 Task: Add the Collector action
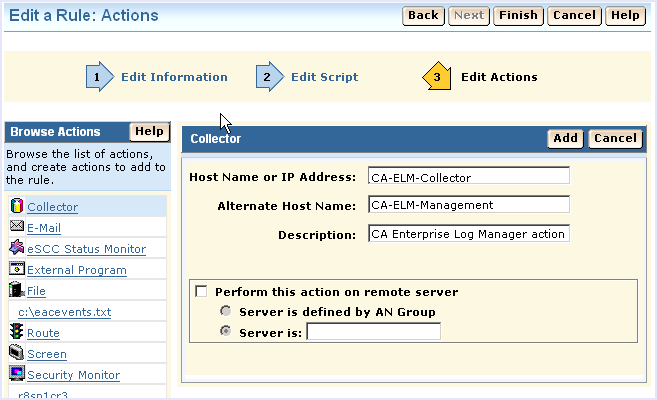(x=566, y=139)
